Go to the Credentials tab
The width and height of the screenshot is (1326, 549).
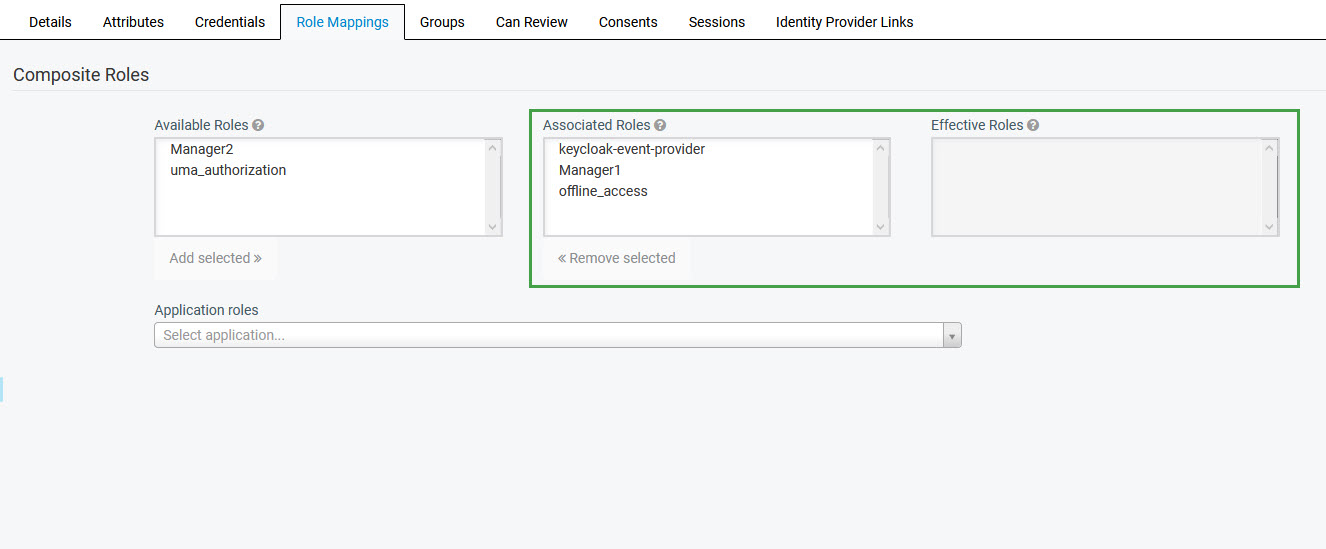point(230,22)
